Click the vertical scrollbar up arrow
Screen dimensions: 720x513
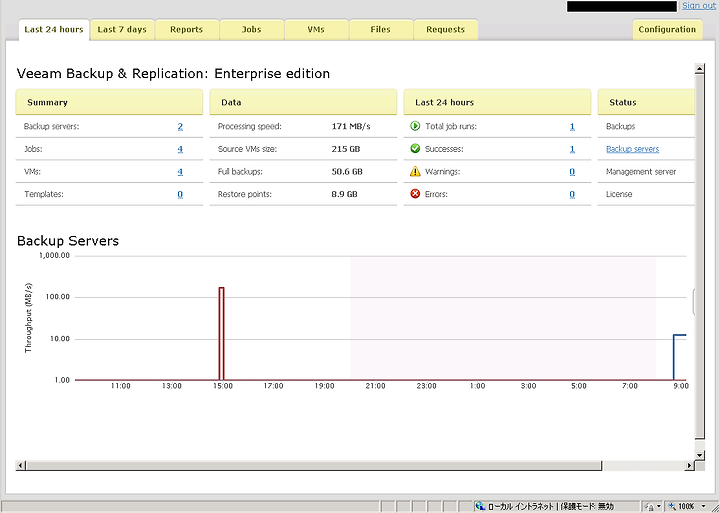pos(699,69)
